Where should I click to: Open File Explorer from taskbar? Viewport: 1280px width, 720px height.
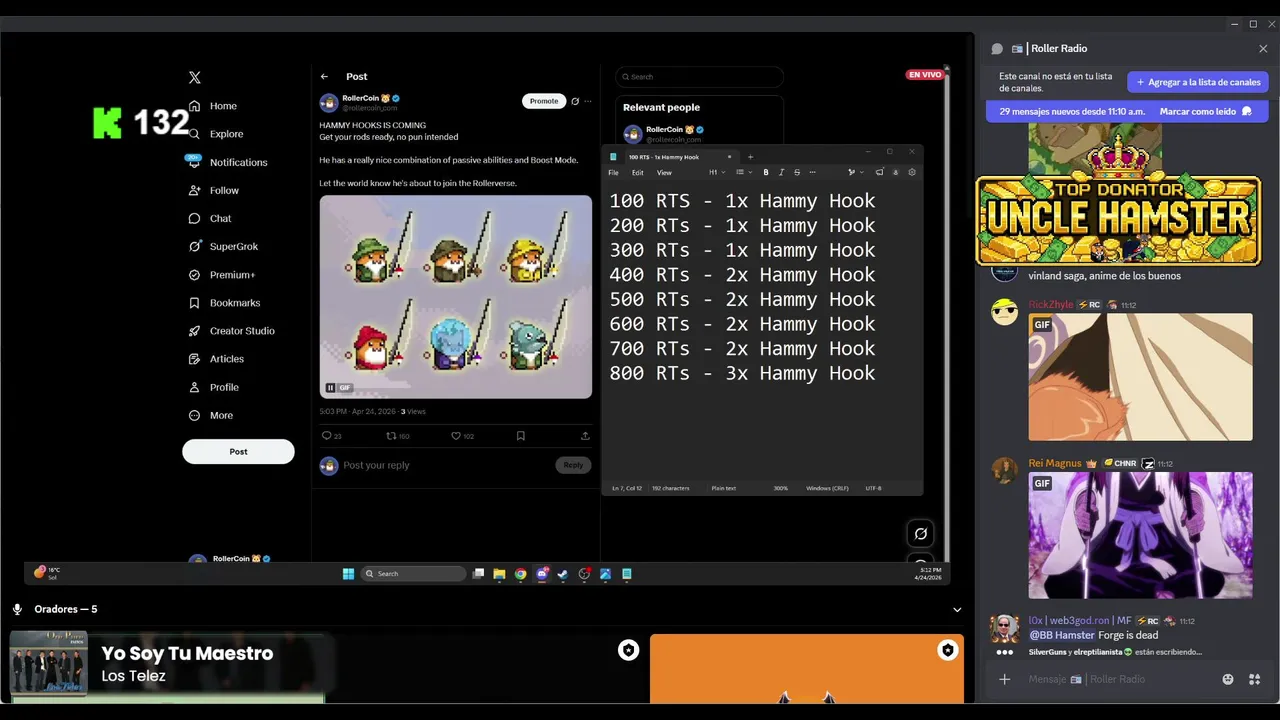coord(499,574)
